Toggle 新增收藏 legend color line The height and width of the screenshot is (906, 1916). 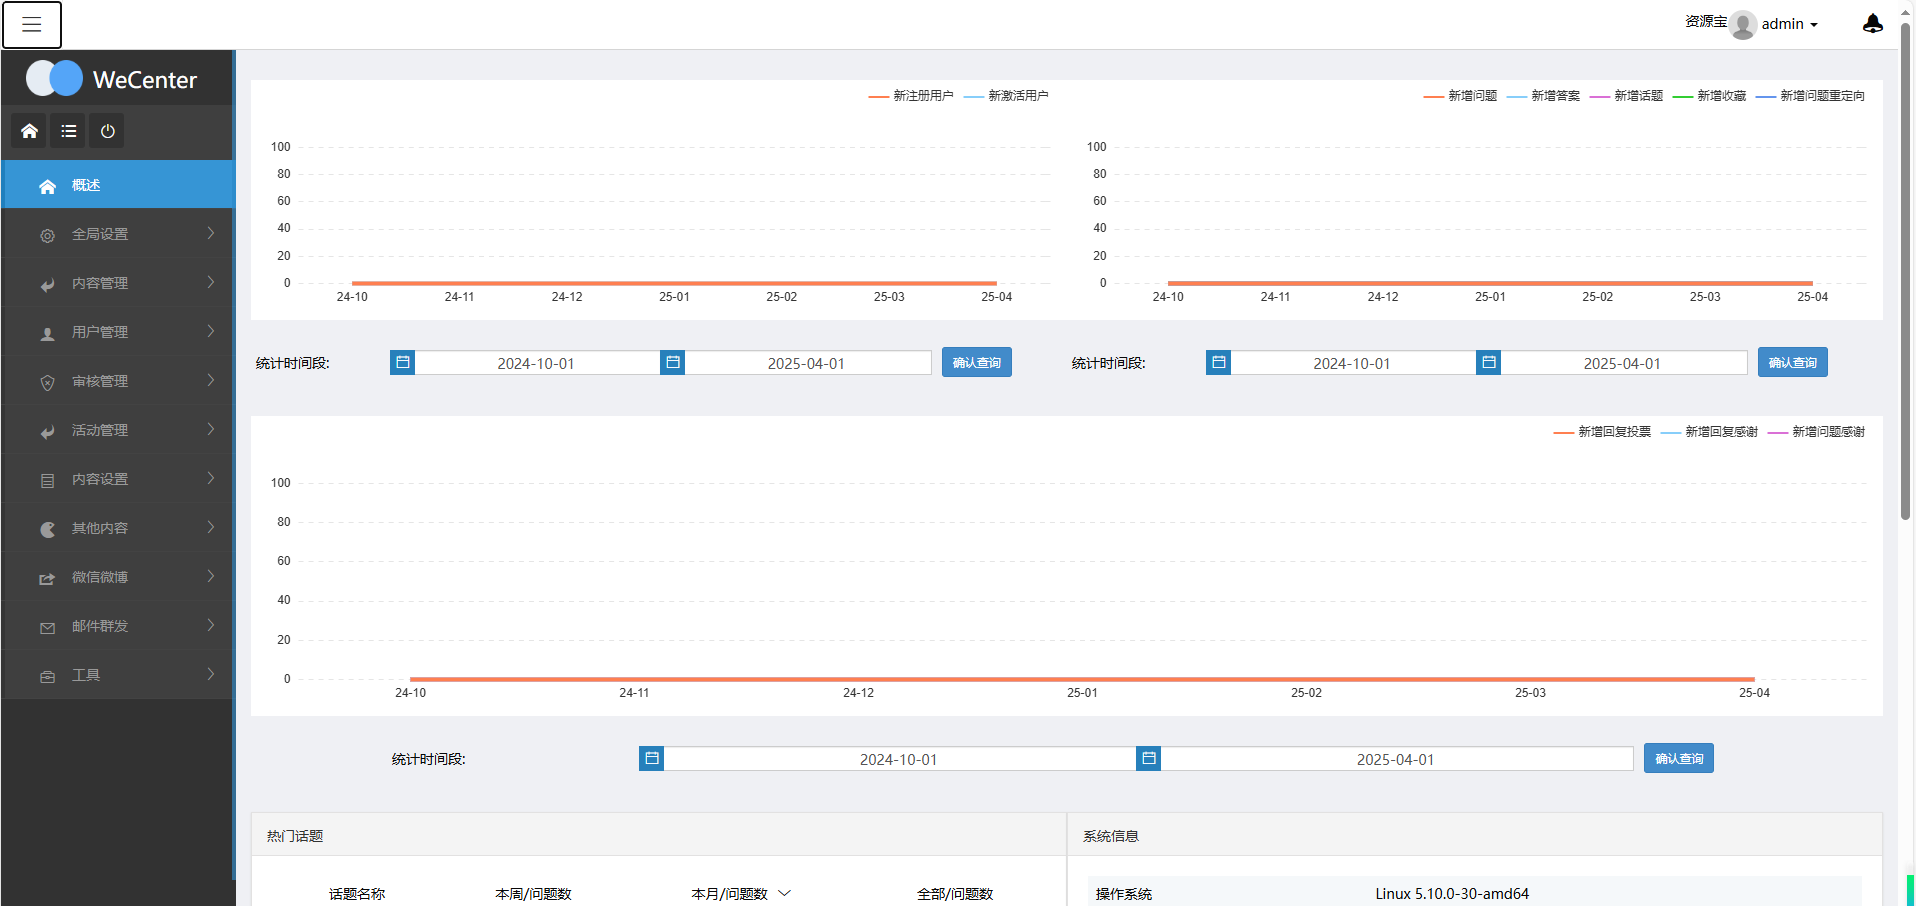(1683, 96)
